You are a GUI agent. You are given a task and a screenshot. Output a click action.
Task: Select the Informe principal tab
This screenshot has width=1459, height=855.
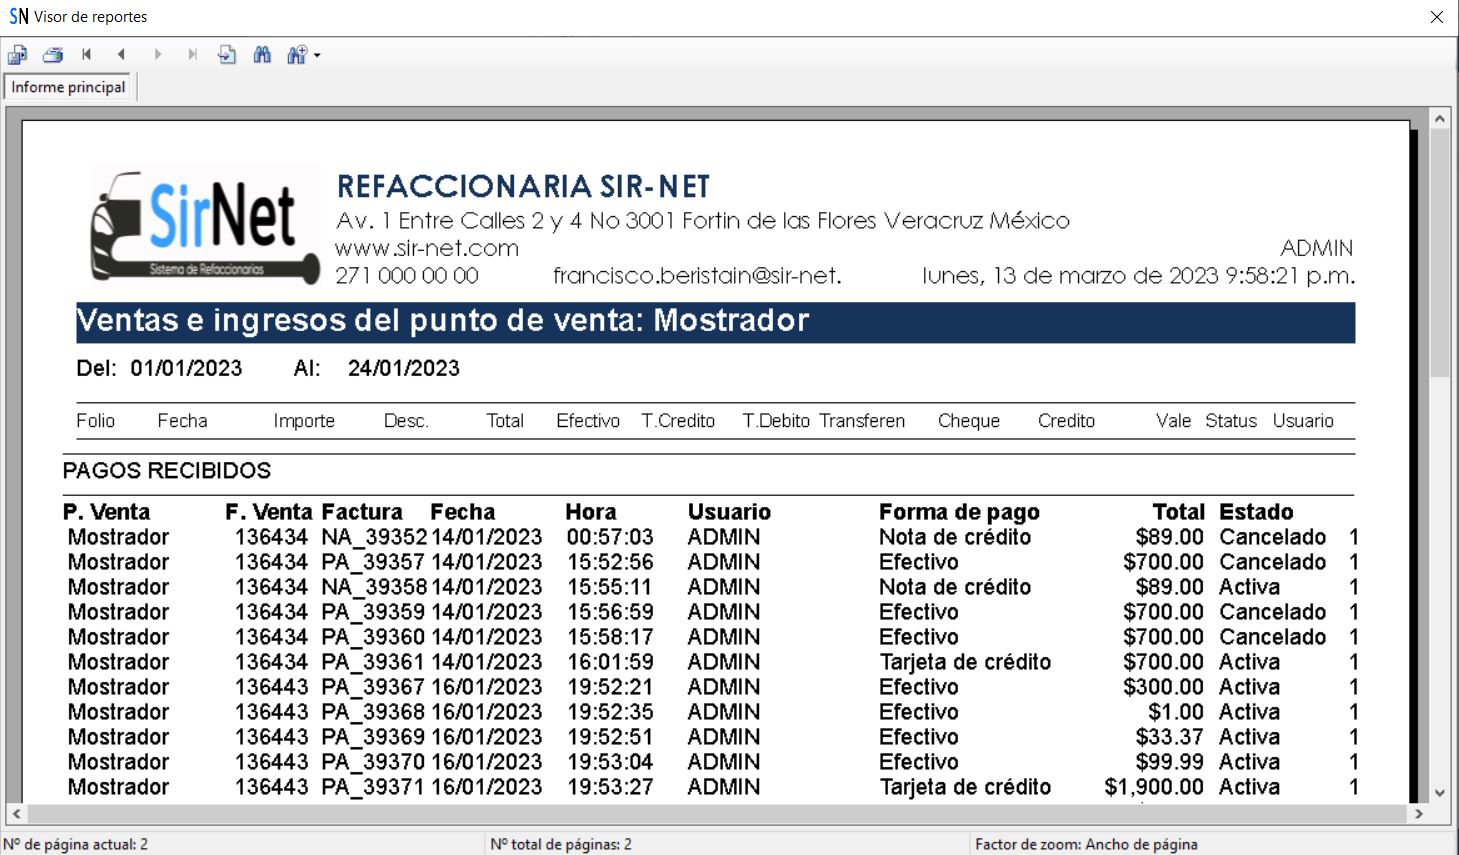pos(68,87)
